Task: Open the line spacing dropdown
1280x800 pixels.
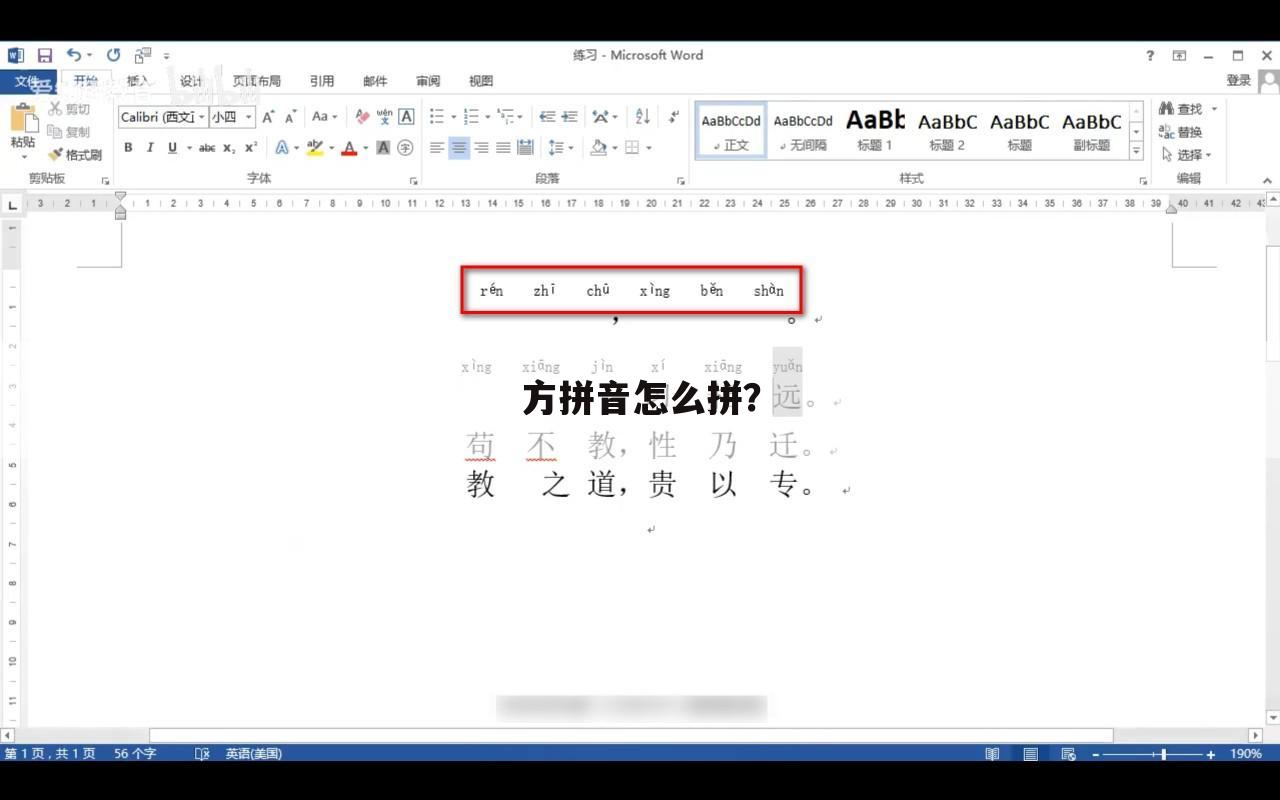Action: pyautogui.click(x=561, y=148)
